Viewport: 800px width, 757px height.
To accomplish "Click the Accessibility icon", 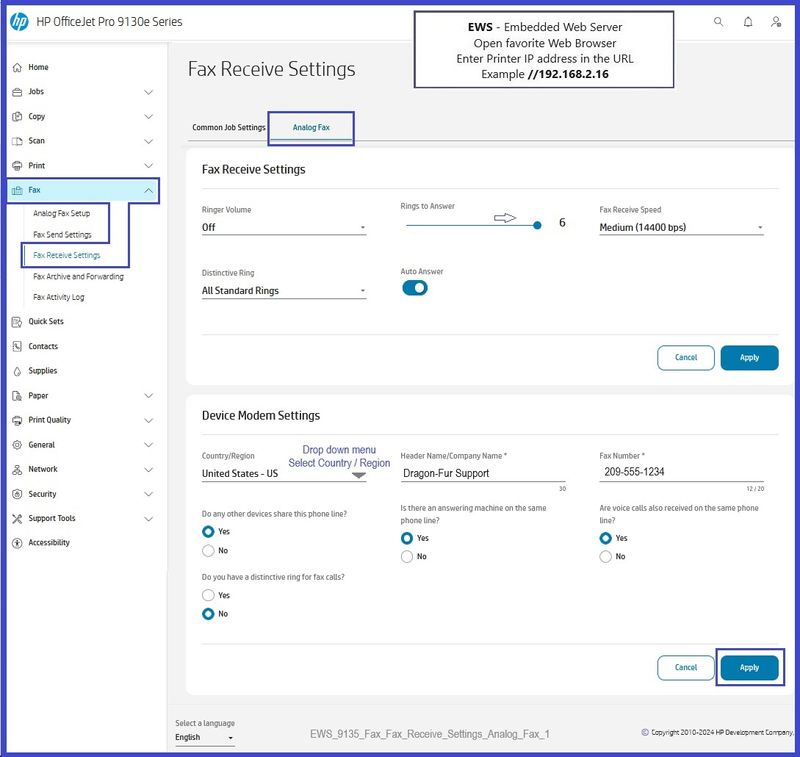I will click(x=17, y=543).
